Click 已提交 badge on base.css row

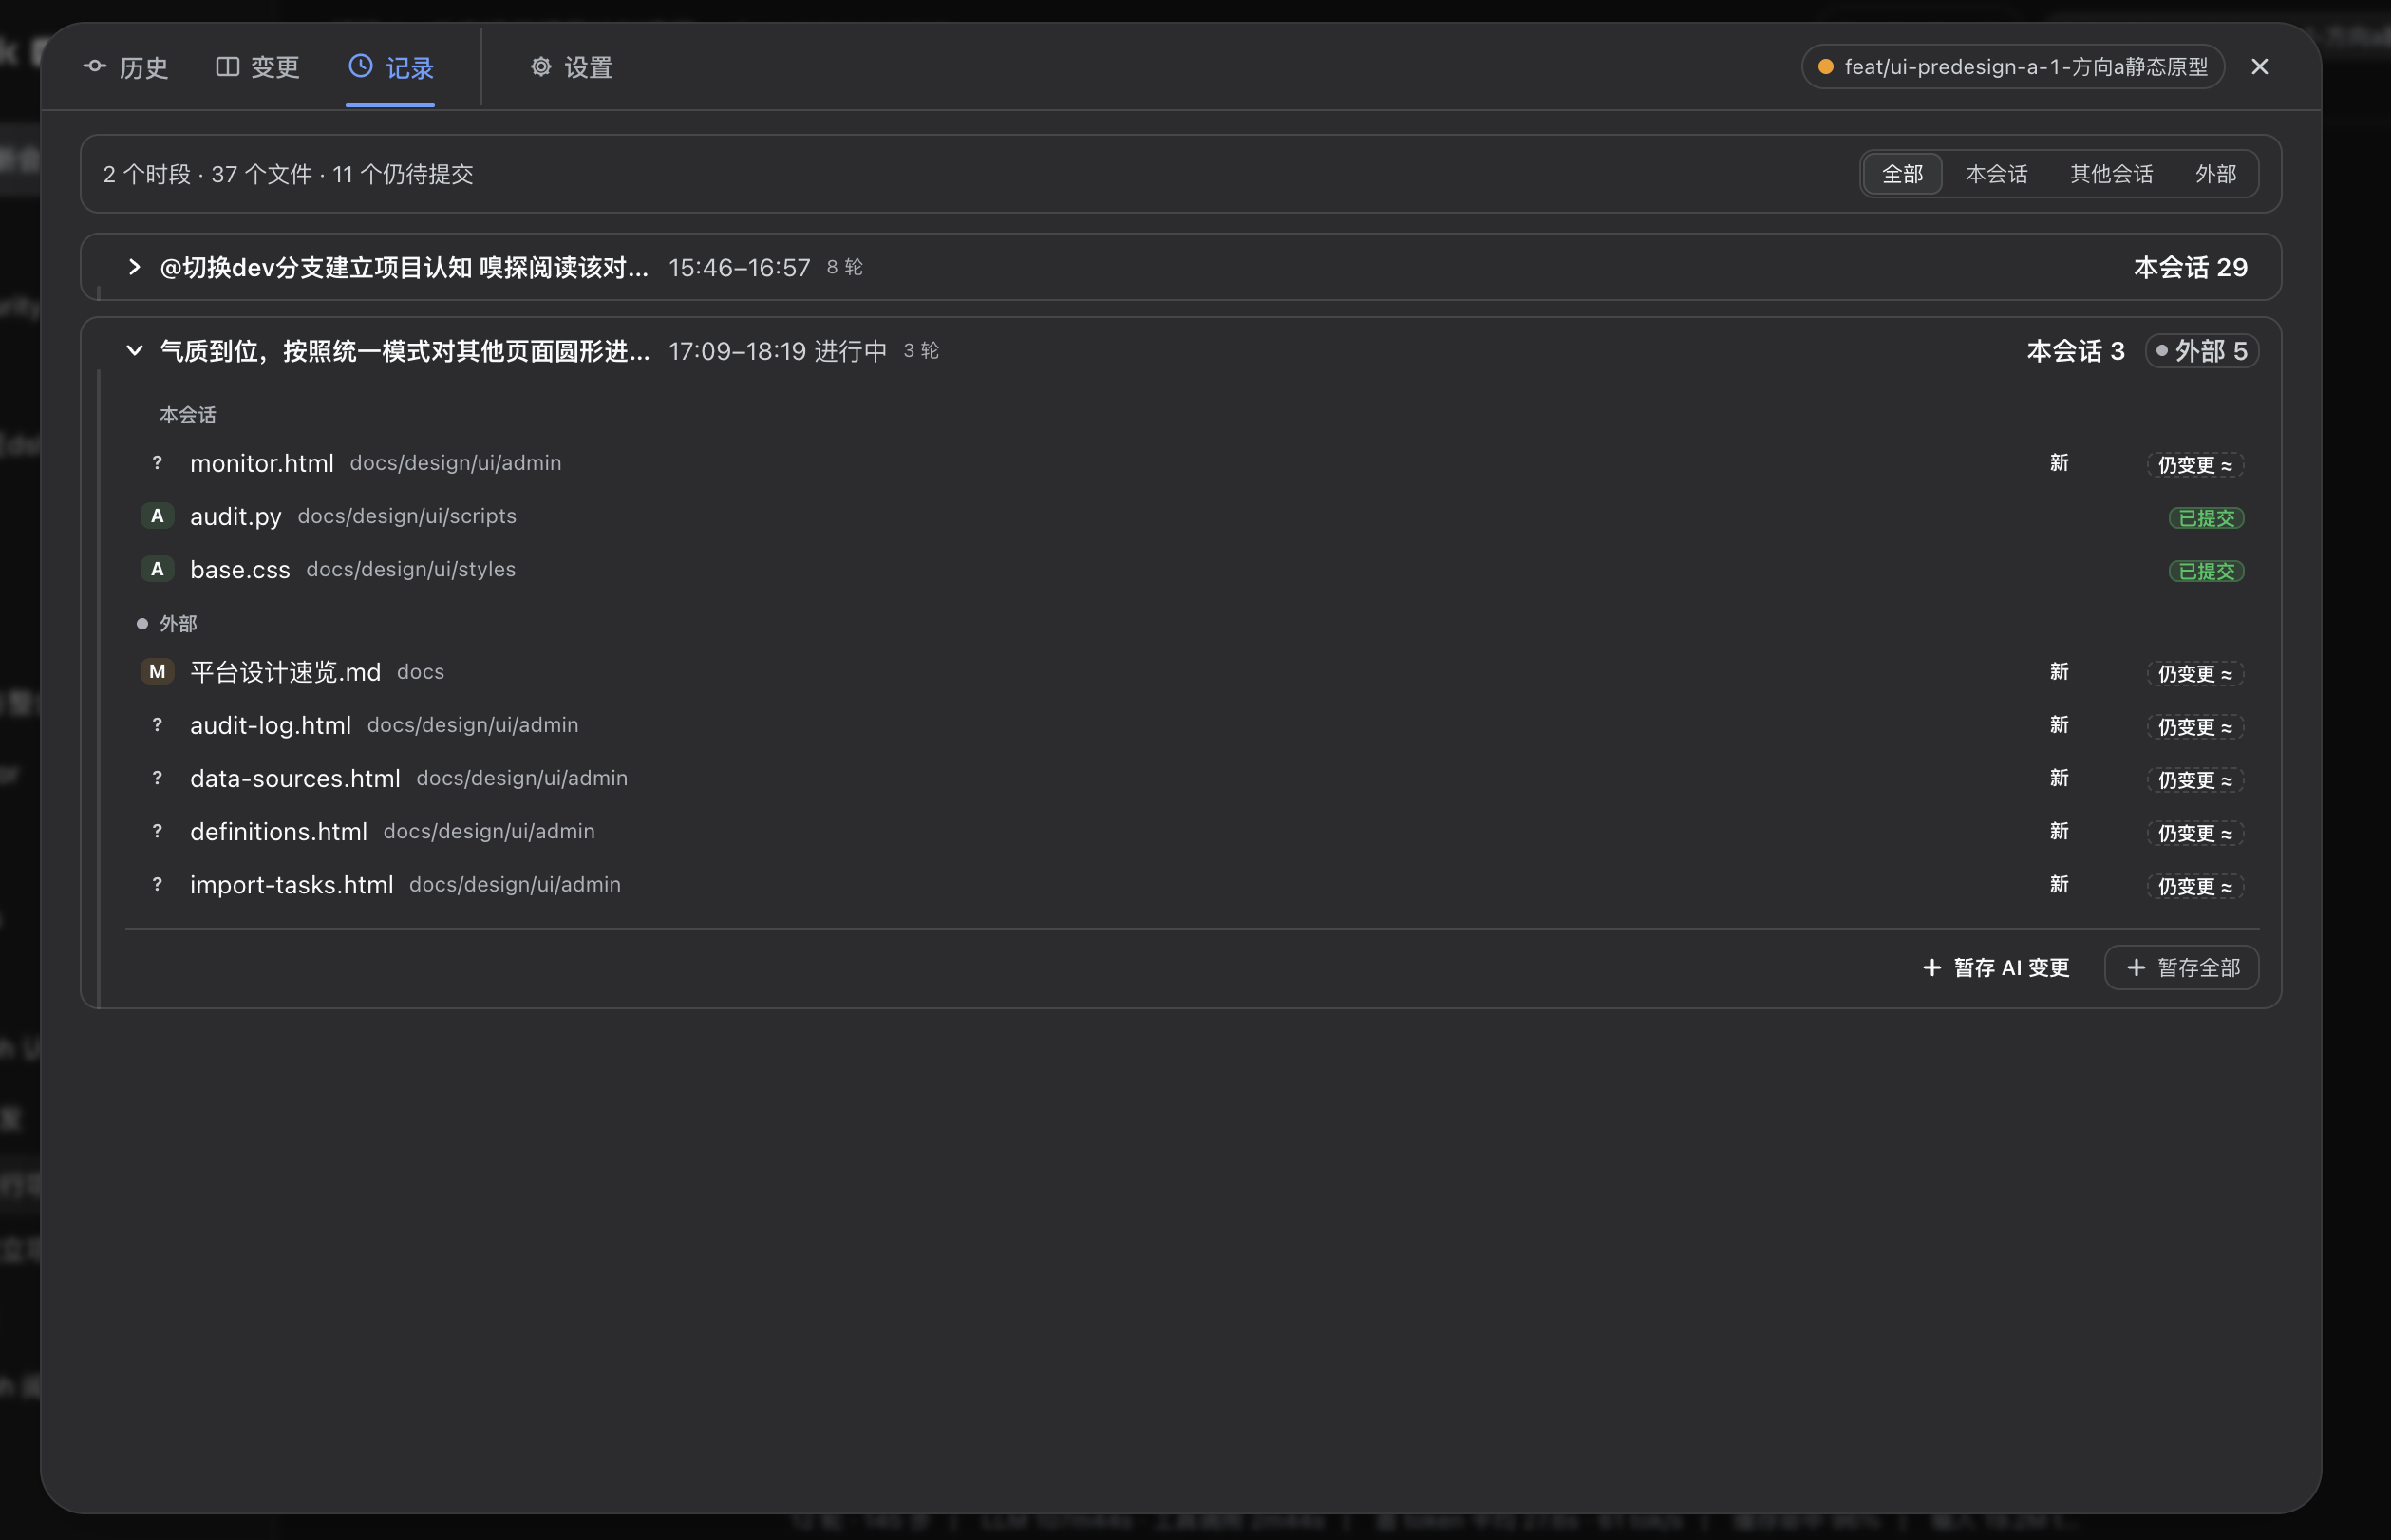pyautogui.click(x=2206, y=571)
